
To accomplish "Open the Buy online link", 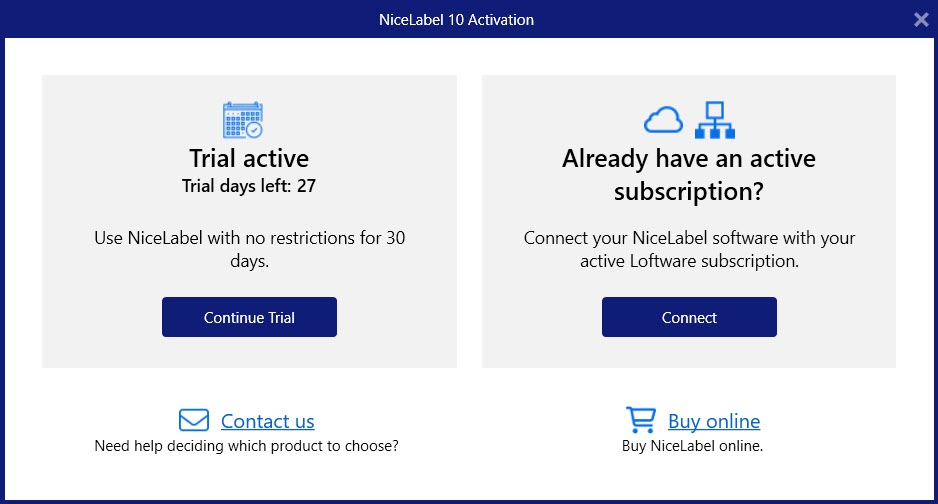I will 714,421.
